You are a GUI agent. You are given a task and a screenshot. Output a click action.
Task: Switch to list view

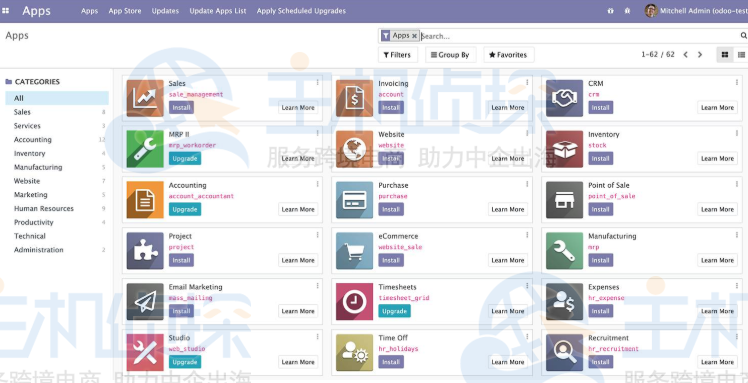click(x=741, y=55)
